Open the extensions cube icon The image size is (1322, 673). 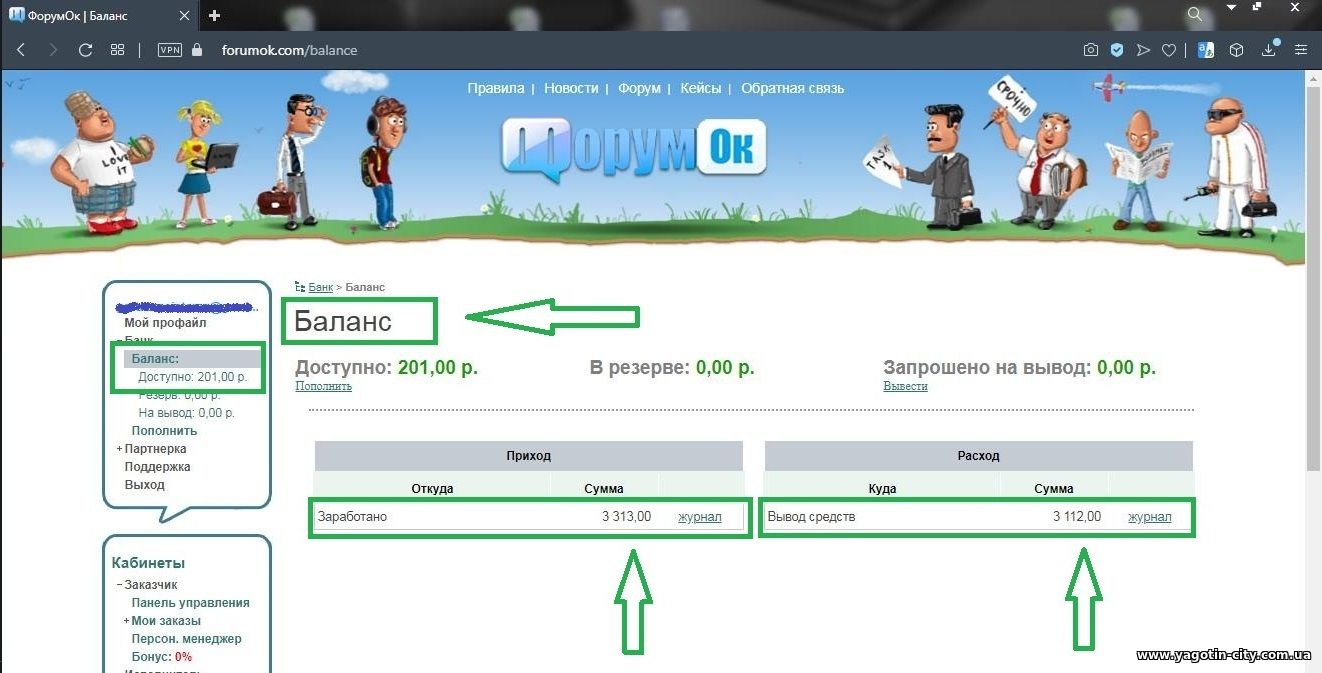pyautogui.click(x=1237, y=50)
